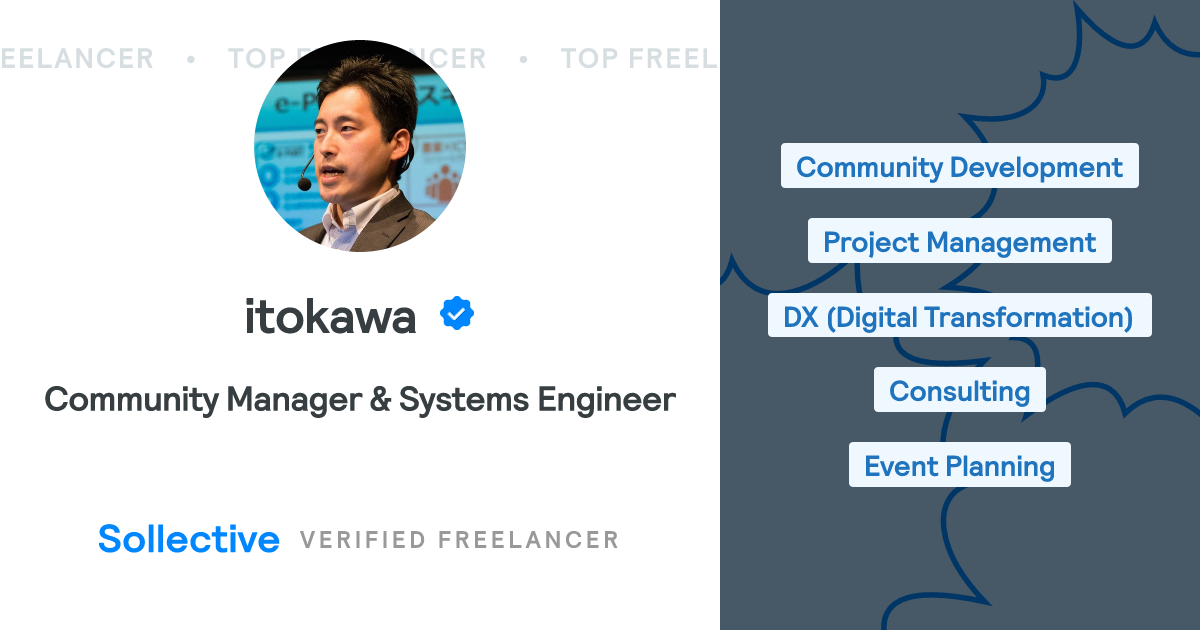Open the Sollective logo link
This screenshot has width=1200, height=630.
tap(189, 539)
